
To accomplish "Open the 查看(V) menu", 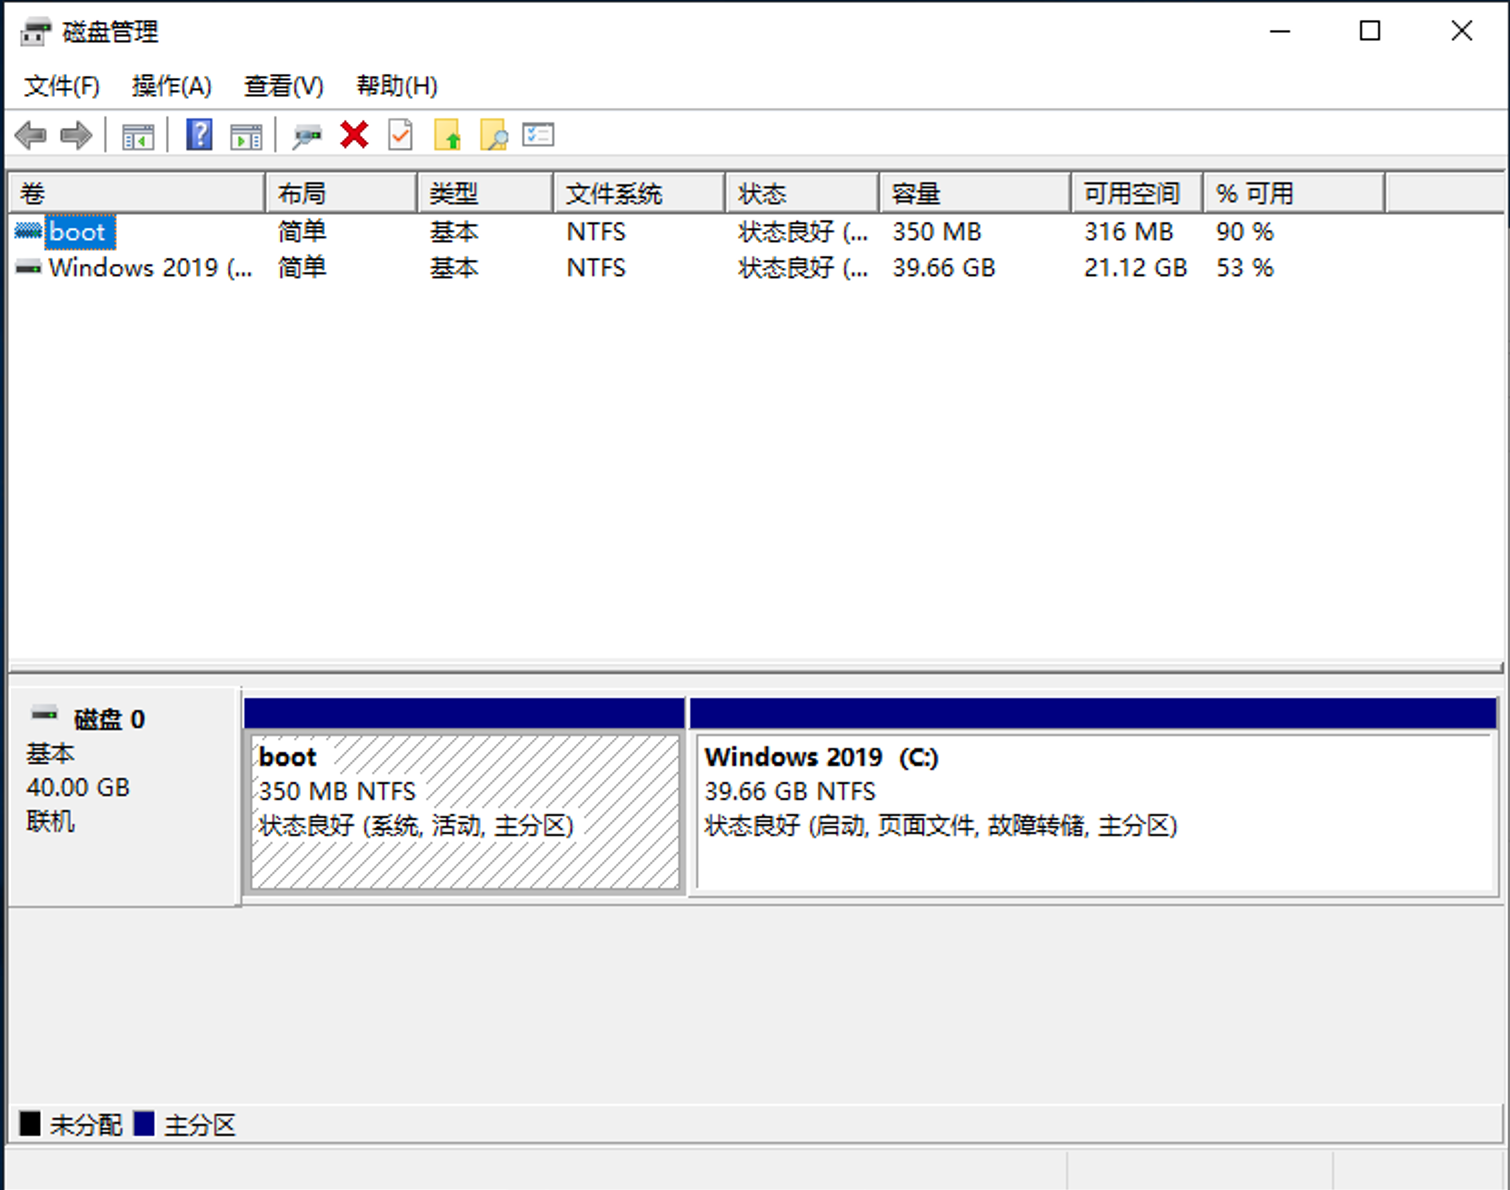I will 284,86.
